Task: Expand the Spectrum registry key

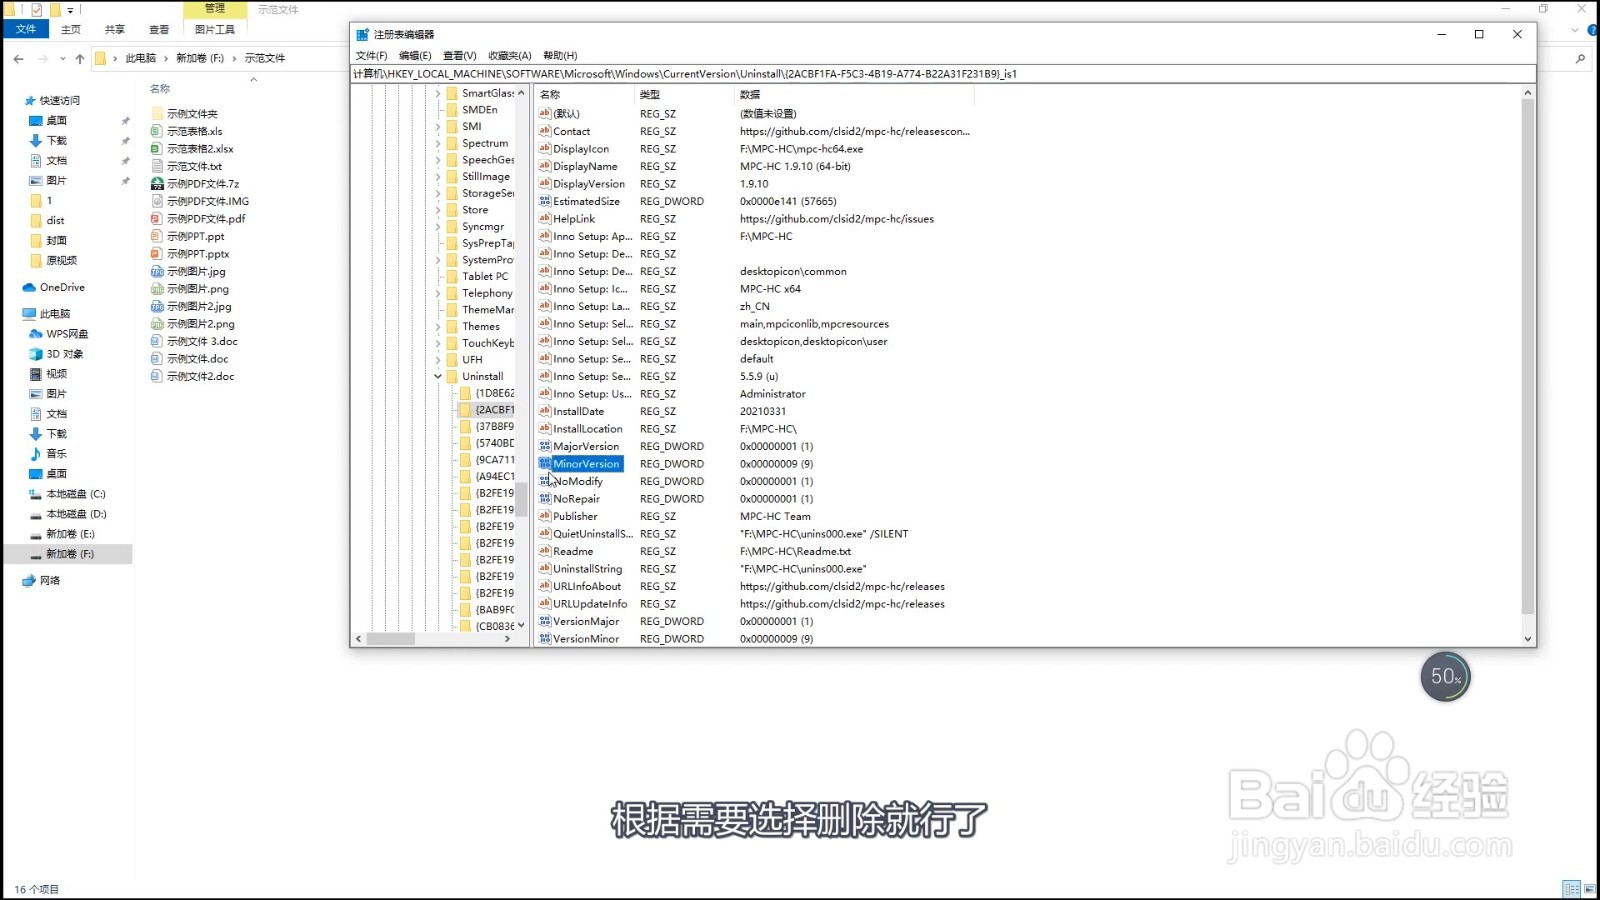Action: [438, 144]
